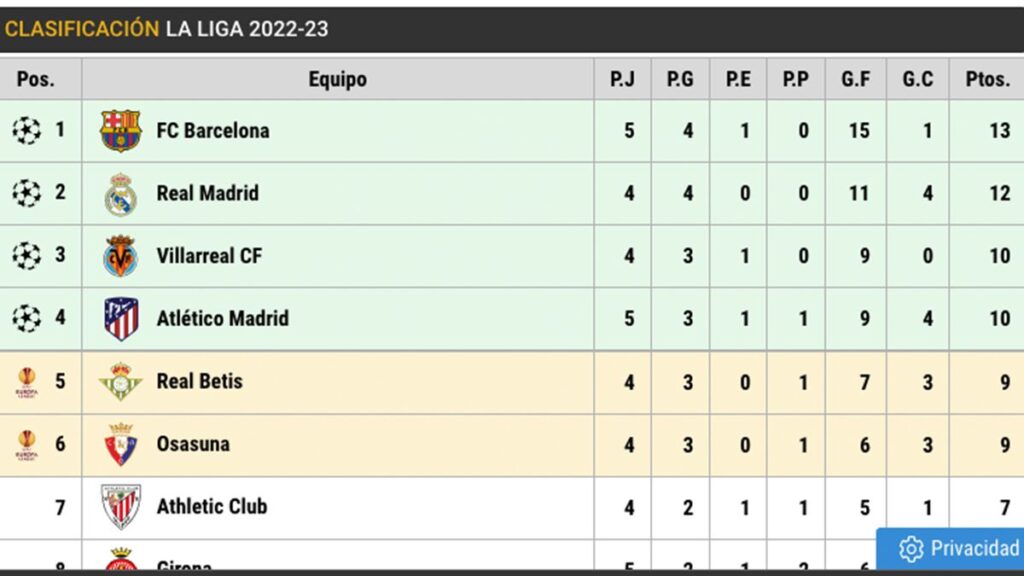Click the Girona club crest at the bottom
Viewport: 1024px width, 576px height.
(123, 563)
